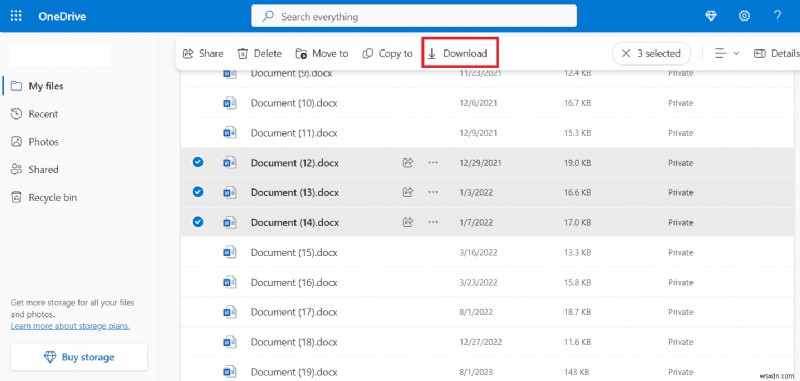The width and height of the screenshot is (800, 381).
Task: Click the 143 KB size cell
Action: point(577,371)
